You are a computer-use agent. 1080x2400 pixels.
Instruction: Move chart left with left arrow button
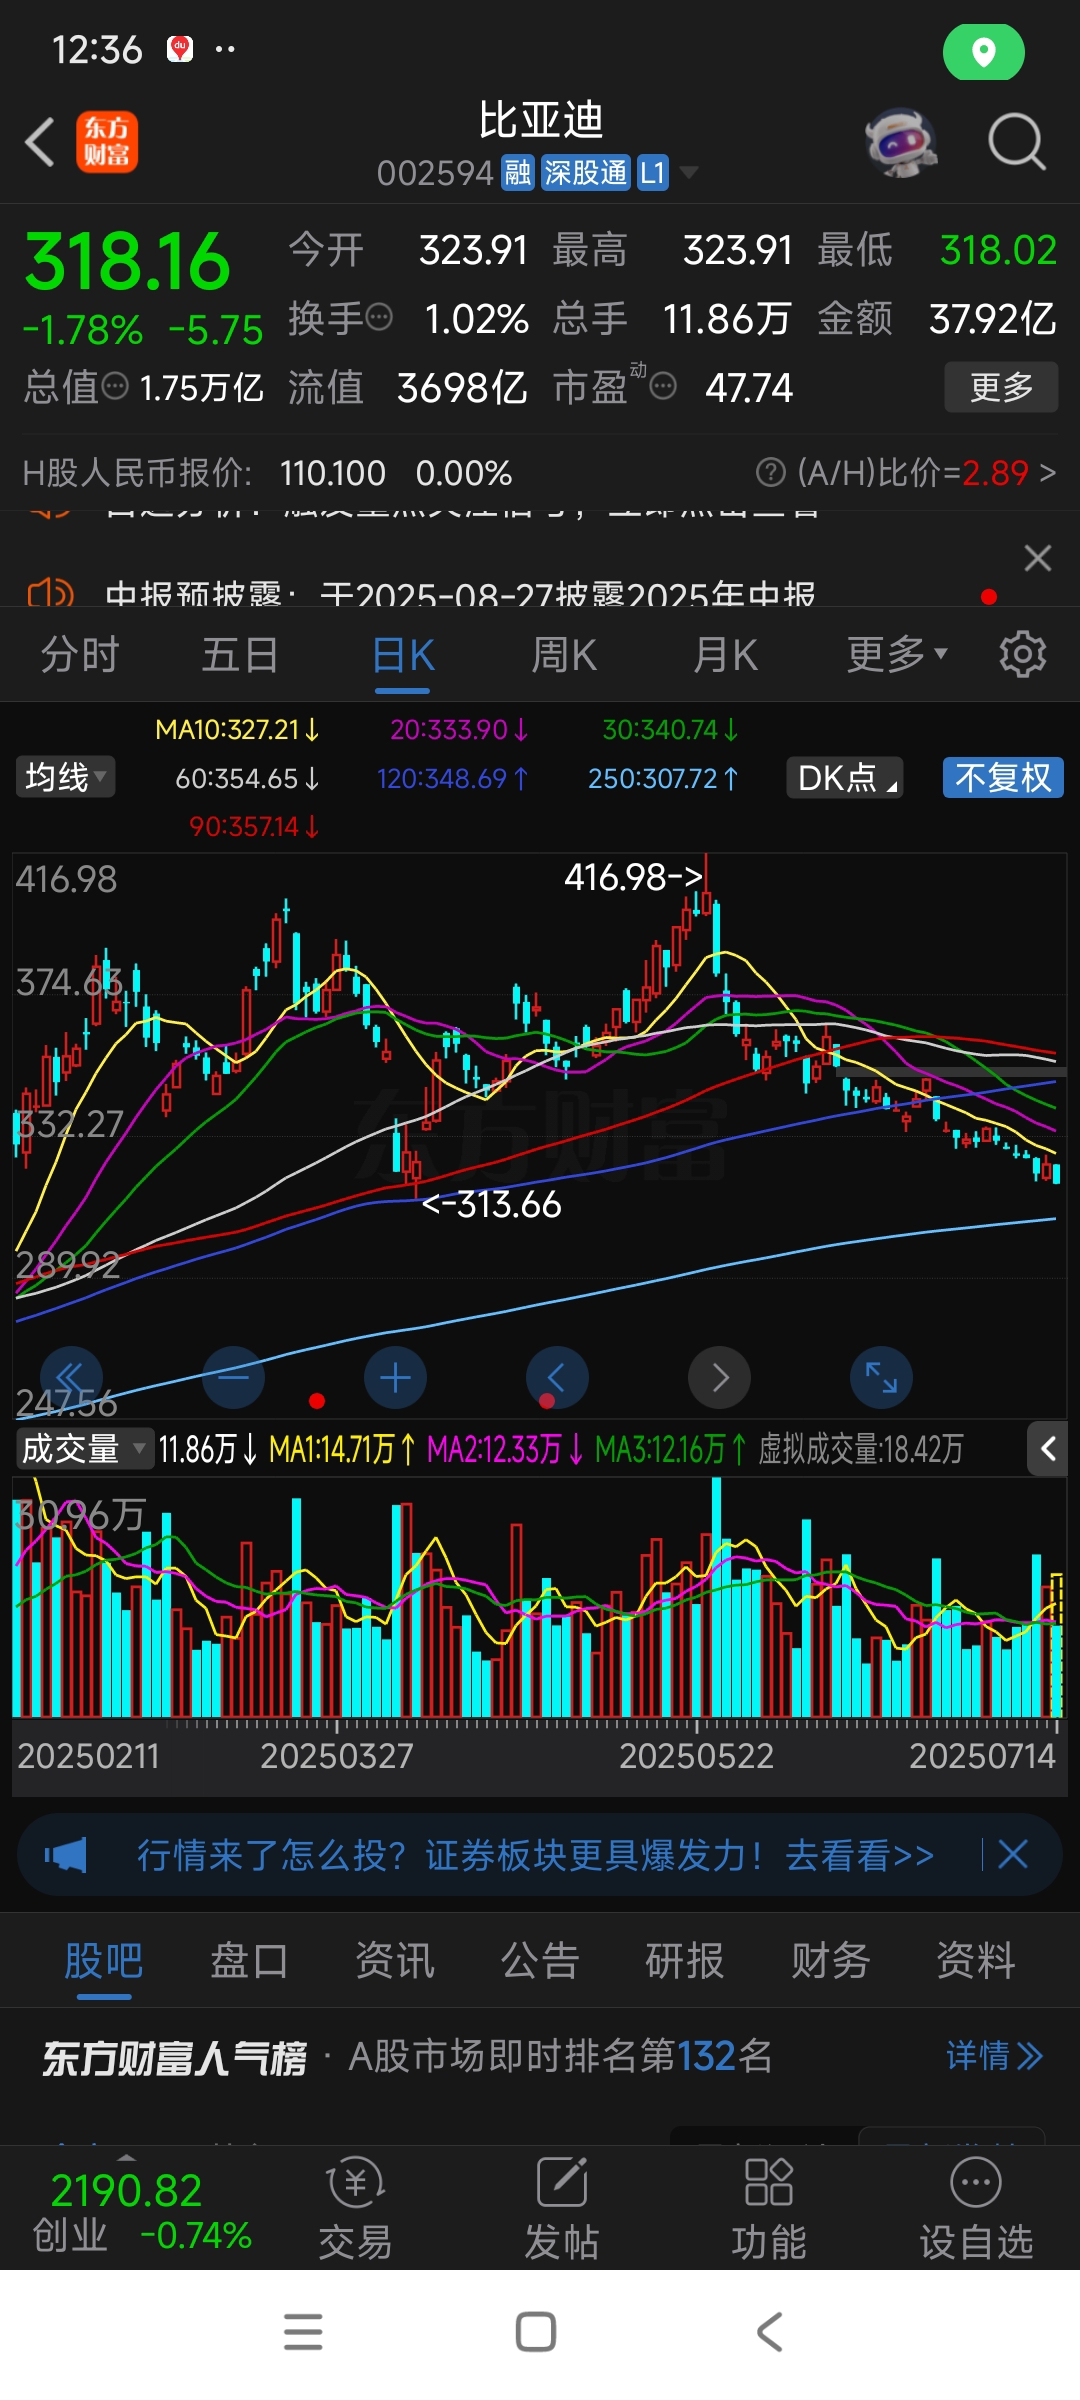557,1378
